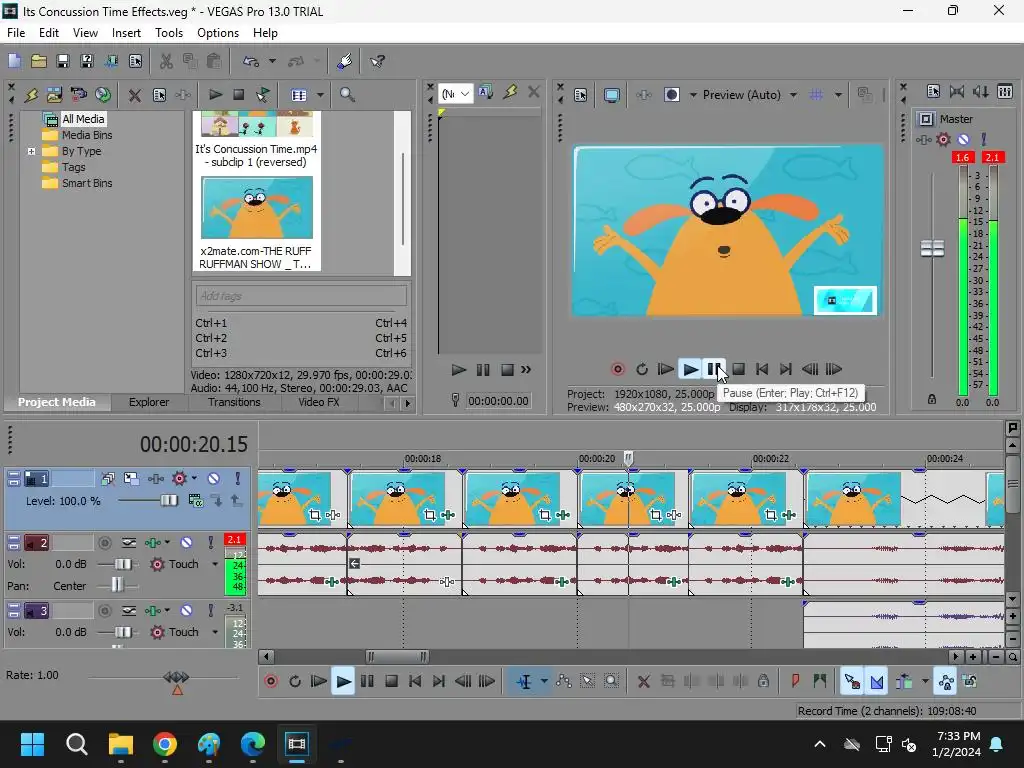The width and height of the screenshot is (1024, 768).
Task: Open Preview (Auto) quality dropdown
Action: pyautogui.click(x=793, y=95)
